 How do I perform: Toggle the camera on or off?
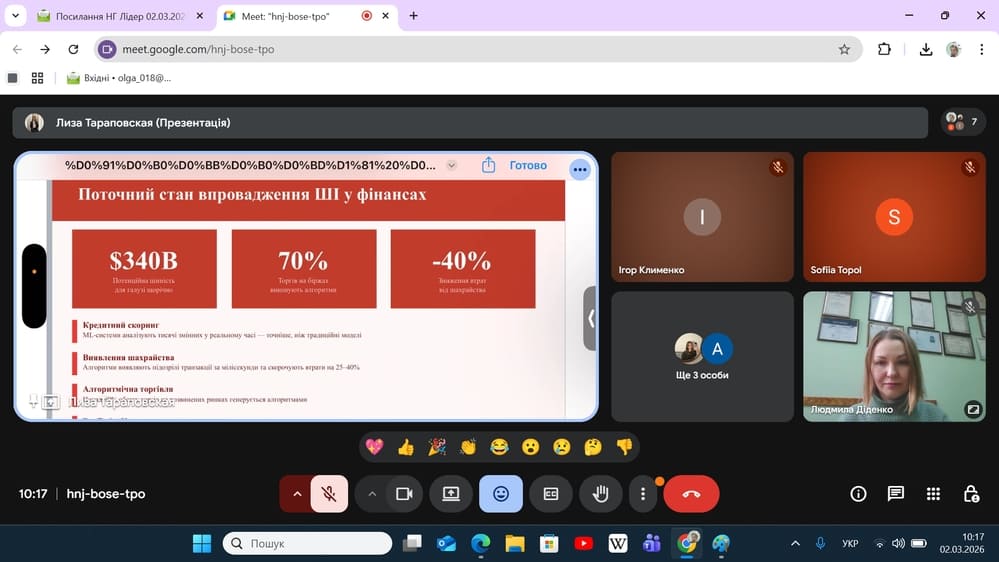pos(404,494)
